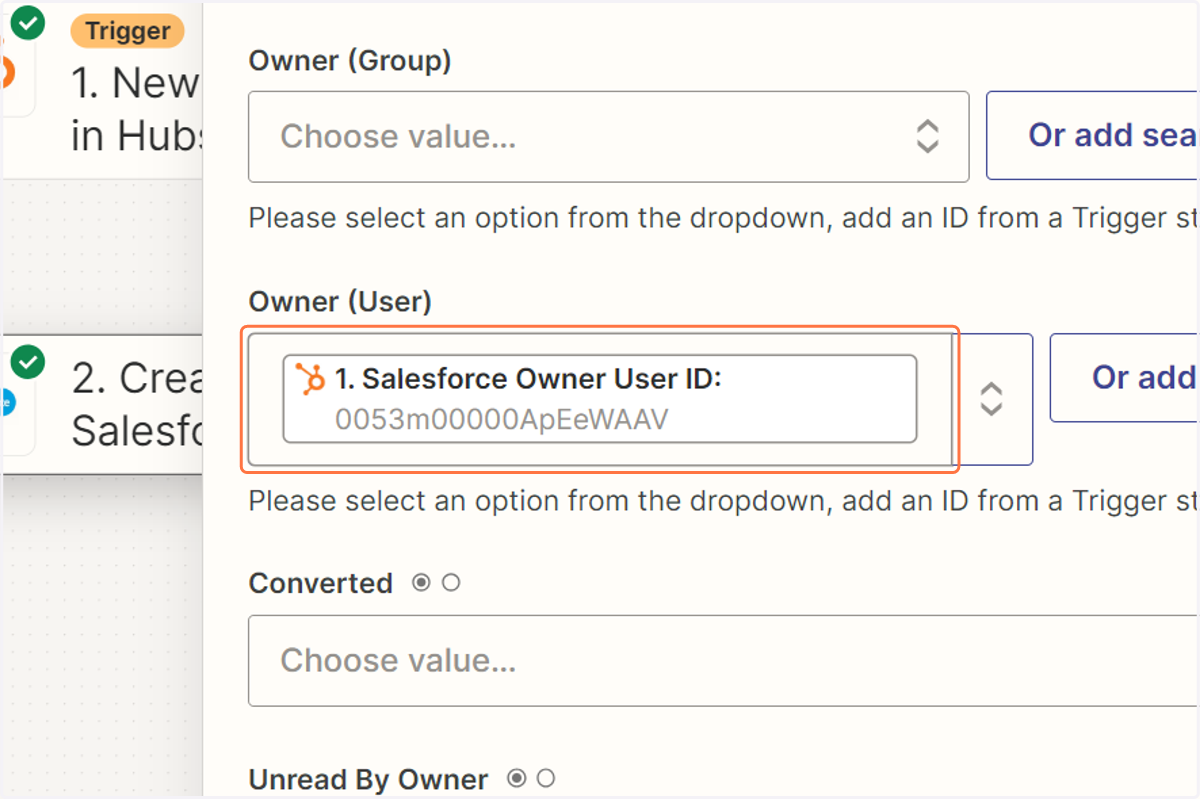The width and height of the screenshot is (1200, 799).
Task: Click the HubSpot app icon on step 1
Action: click(x=8, y=72)
